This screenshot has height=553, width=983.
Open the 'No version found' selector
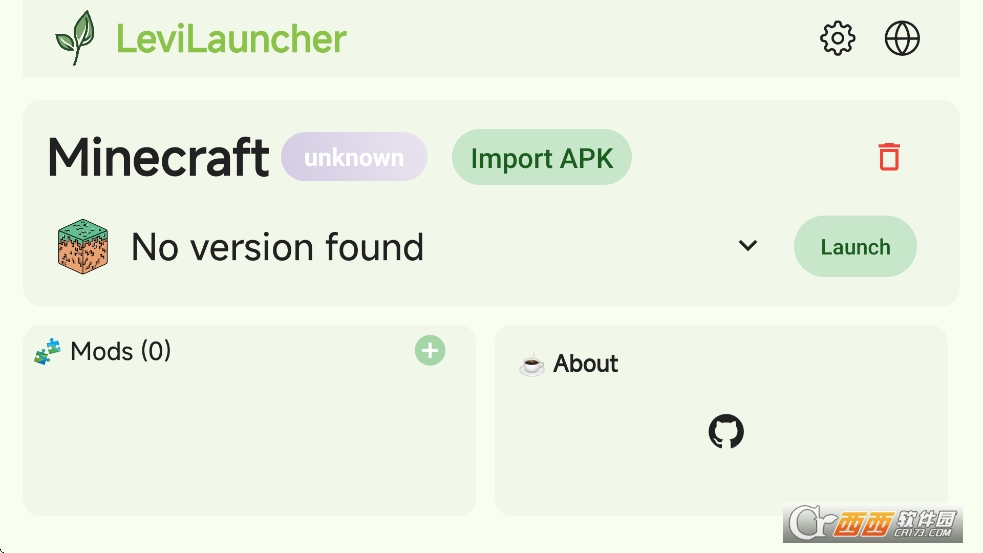pyautogui.click(x=277, y=247)
